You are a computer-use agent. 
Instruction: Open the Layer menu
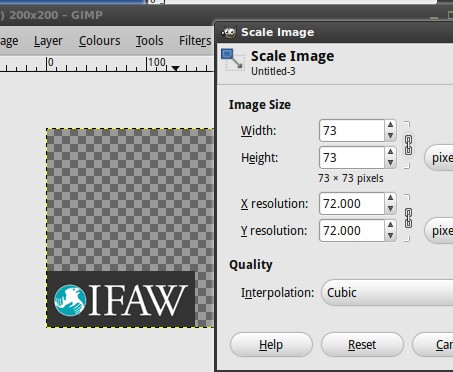pos(48,41)
